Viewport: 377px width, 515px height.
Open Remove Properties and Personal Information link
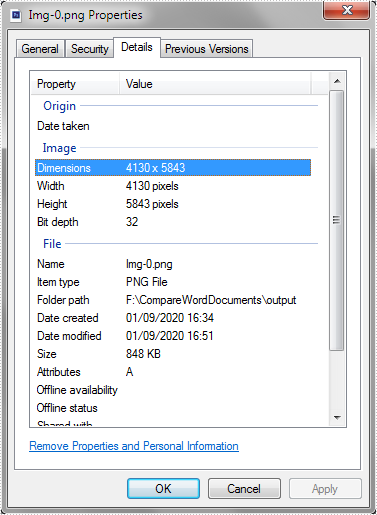click(x=134, y=446)
